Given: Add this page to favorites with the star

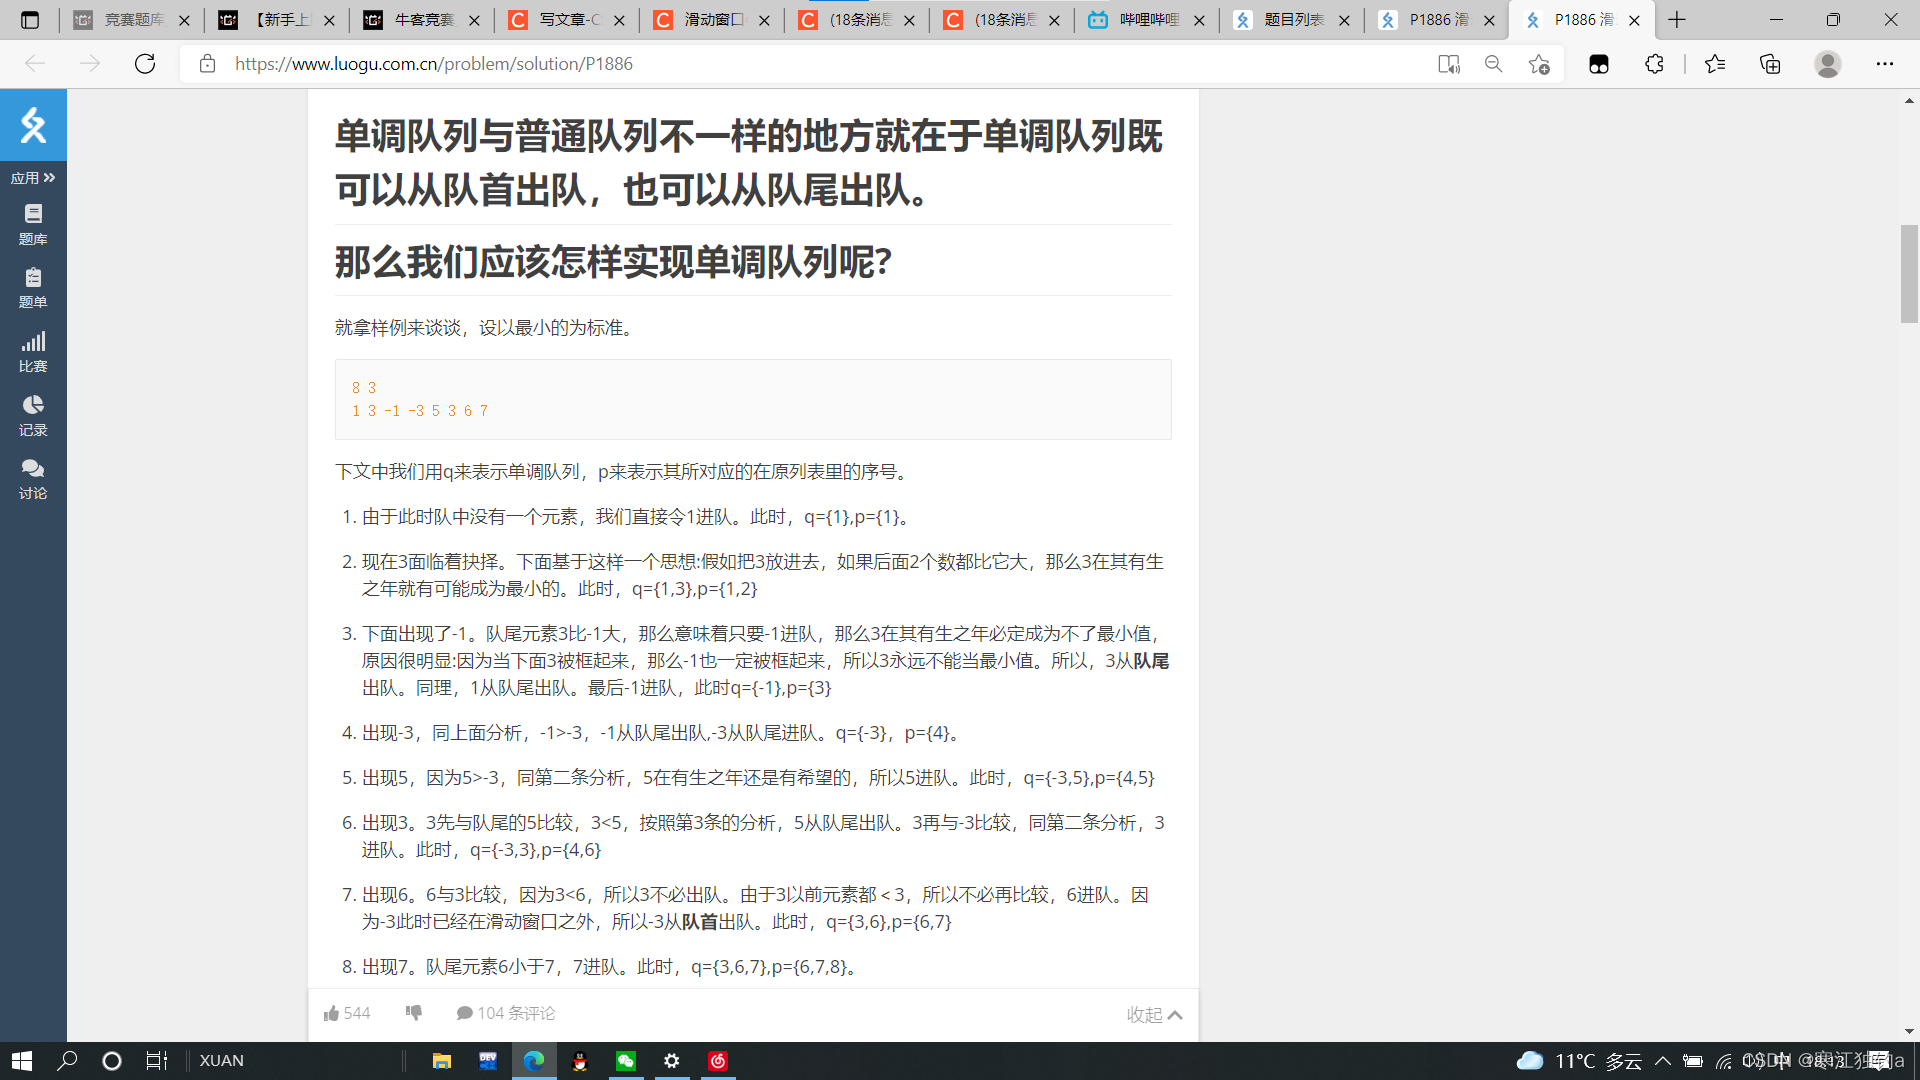Looking at the screenshot, I should (x=1539, y=64).
